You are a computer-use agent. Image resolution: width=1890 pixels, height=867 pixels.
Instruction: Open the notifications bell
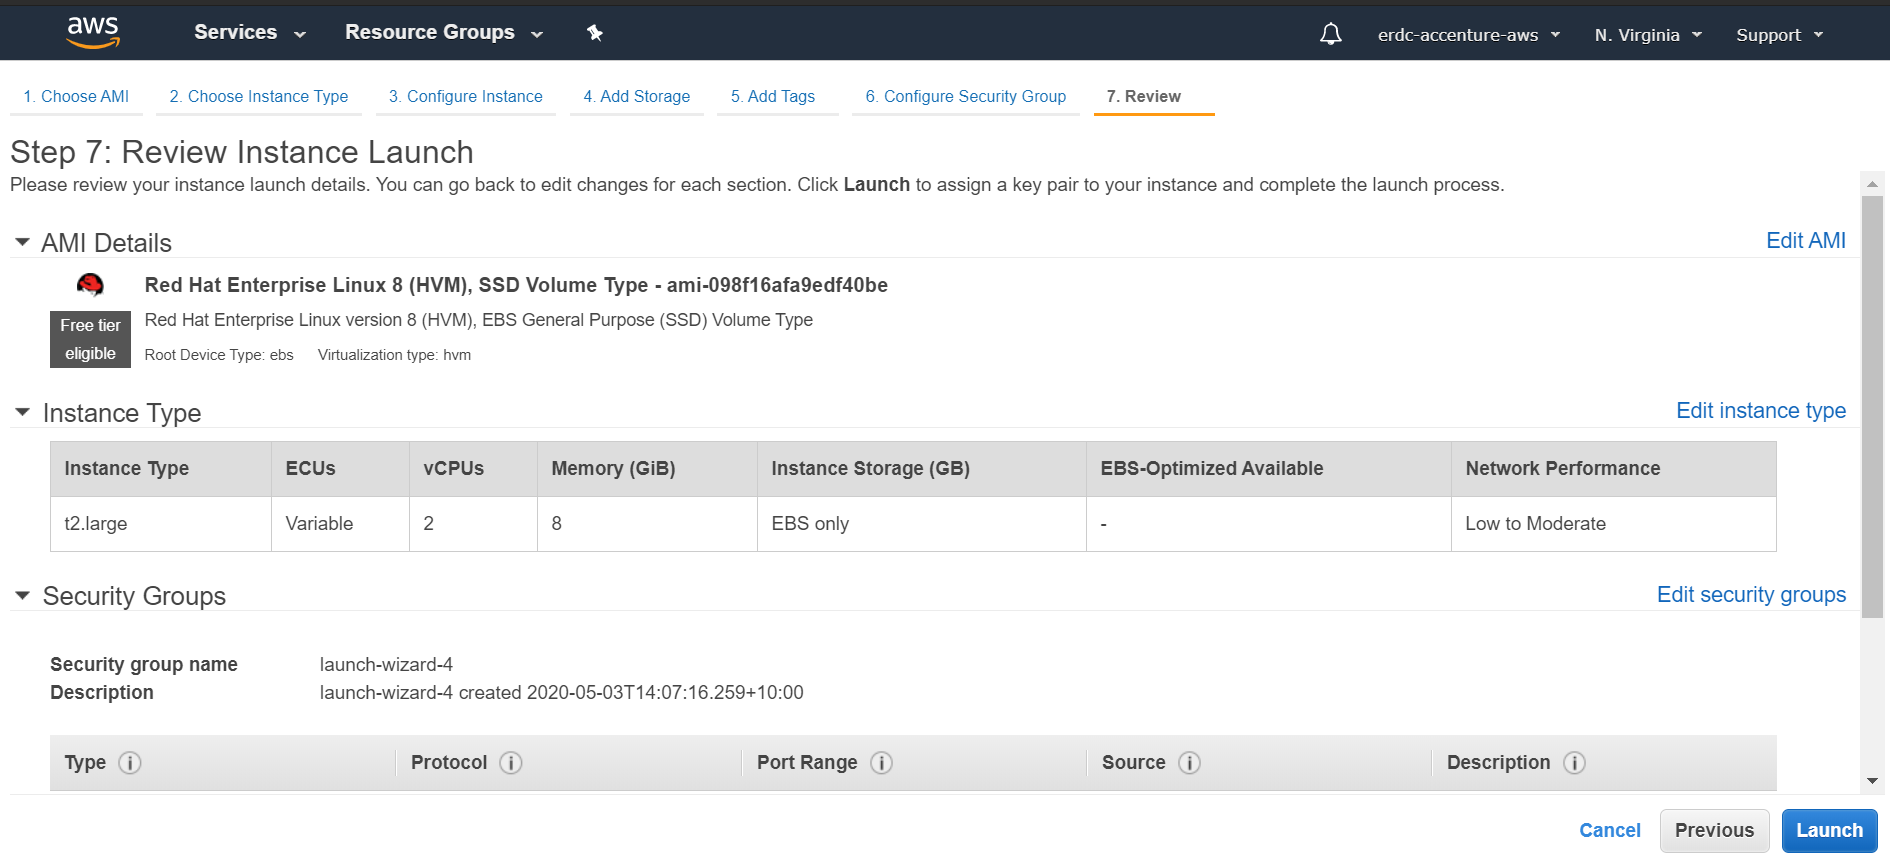pyautogui.click(x=1330, y=35)
